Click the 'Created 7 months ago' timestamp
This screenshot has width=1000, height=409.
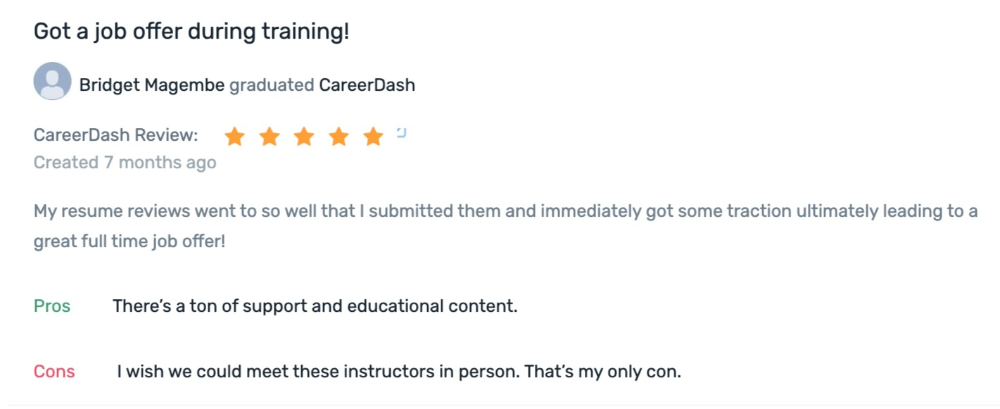click(125, 163)
